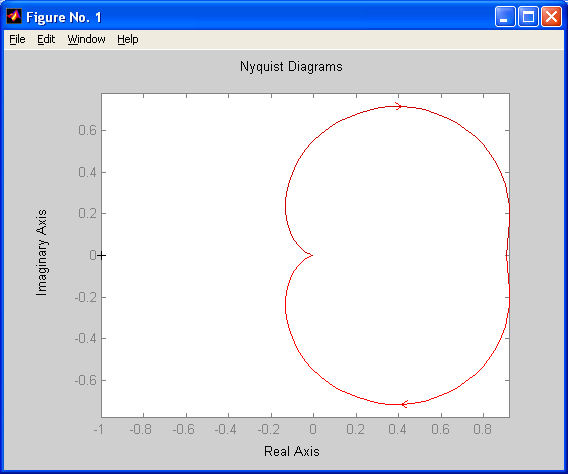This screenshot has width=568, height=474.
Task: Click the -0.8 tick label on the real axis
Action: tap(141, 429)
